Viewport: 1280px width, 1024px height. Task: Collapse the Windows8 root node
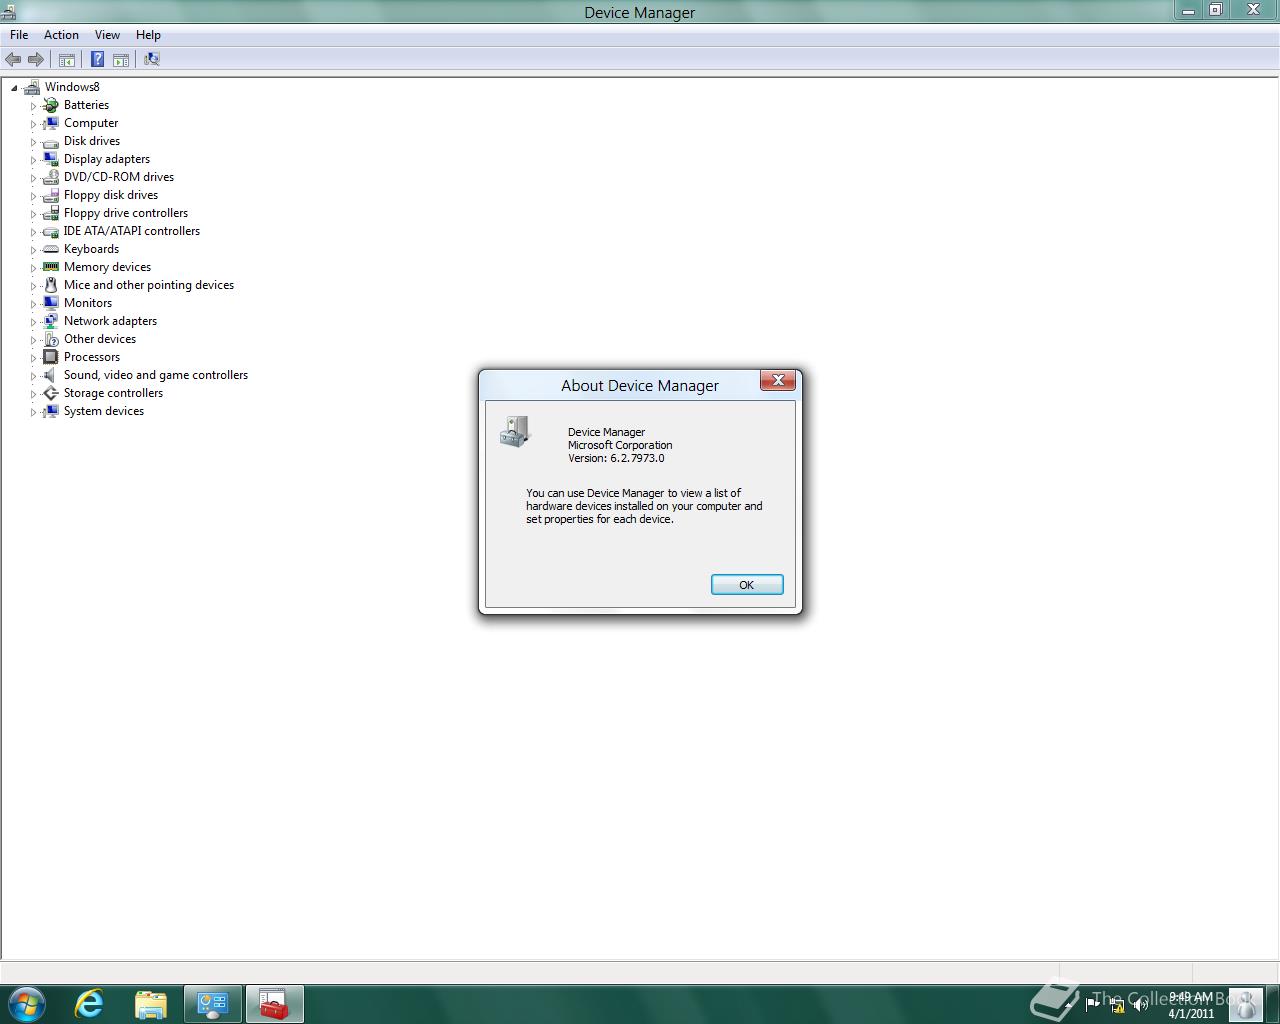pyautogui.click(x=14, y=88)
